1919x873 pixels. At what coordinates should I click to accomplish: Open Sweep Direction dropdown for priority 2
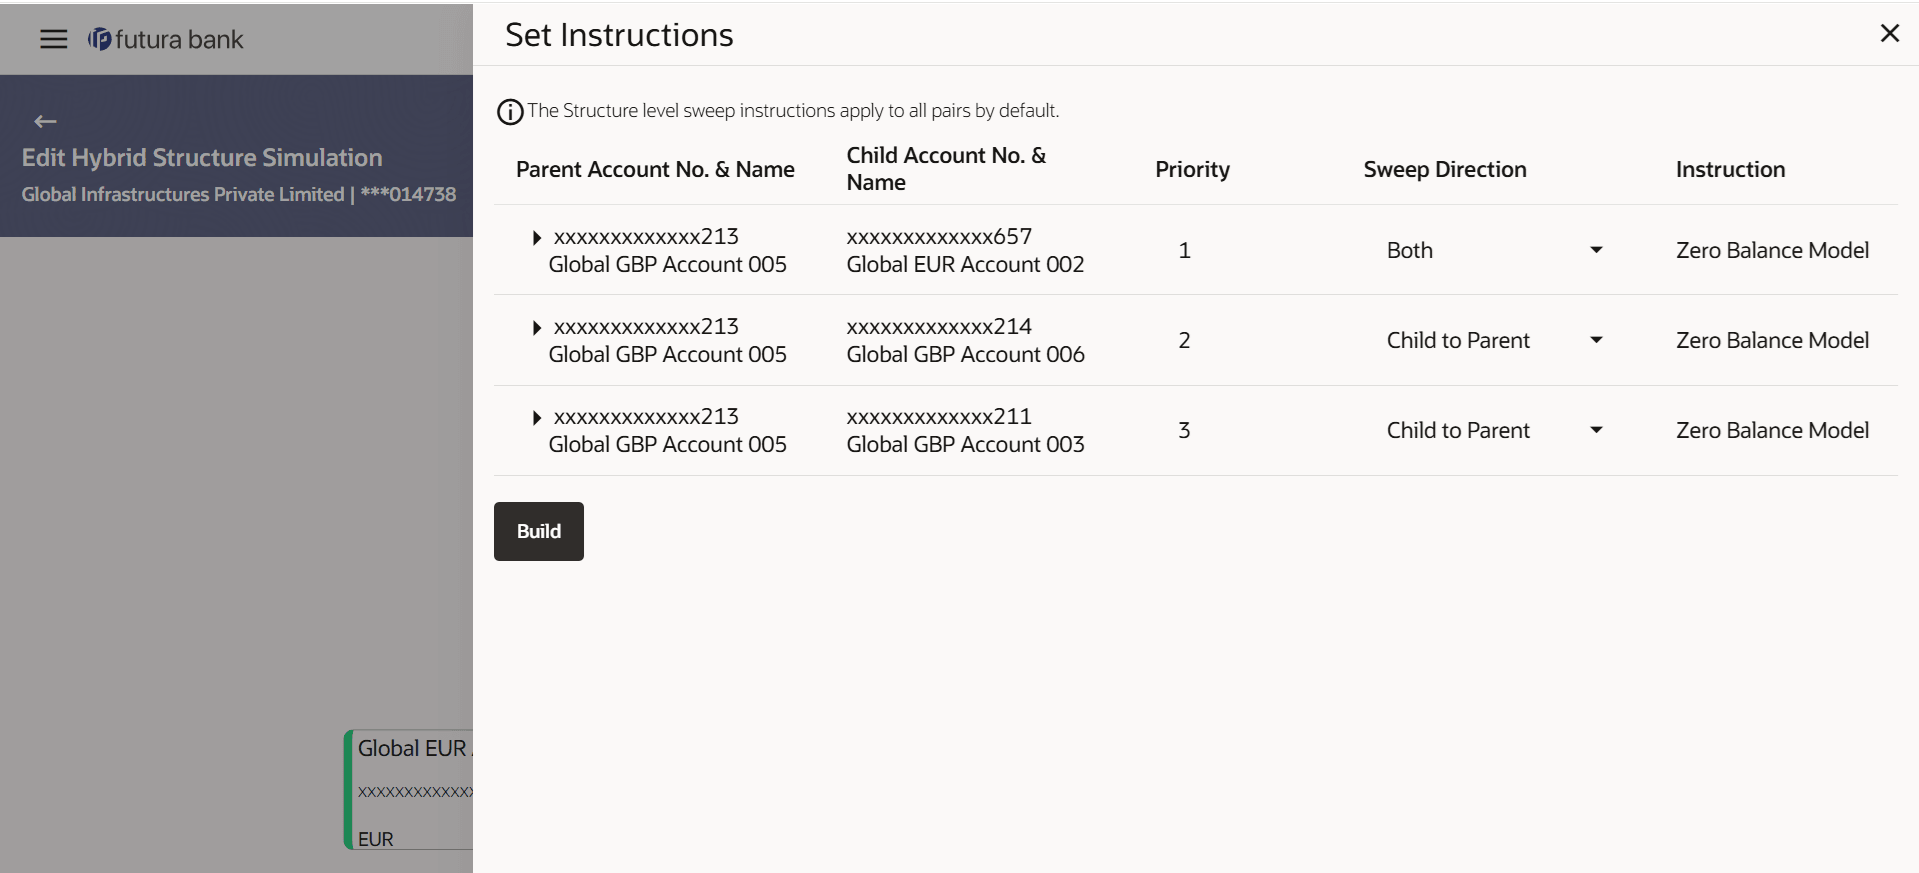(x=1595, y=340)
